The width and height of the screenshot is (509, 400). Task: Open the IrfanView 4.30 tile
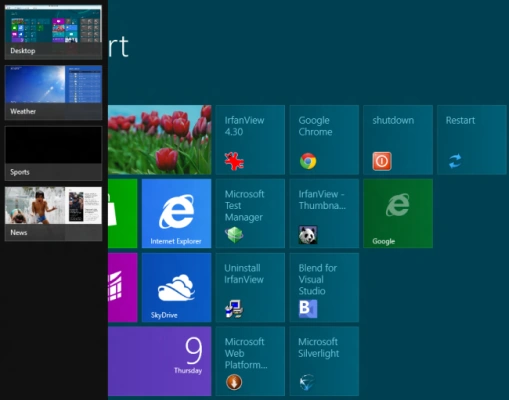250,140
